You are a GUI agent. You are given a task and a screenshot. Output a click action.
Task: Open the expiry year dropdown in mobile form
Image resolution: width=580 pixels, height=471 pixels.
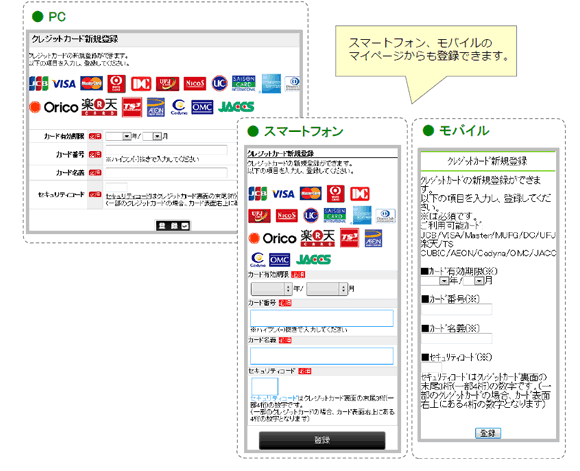click(x=435, y=281)
